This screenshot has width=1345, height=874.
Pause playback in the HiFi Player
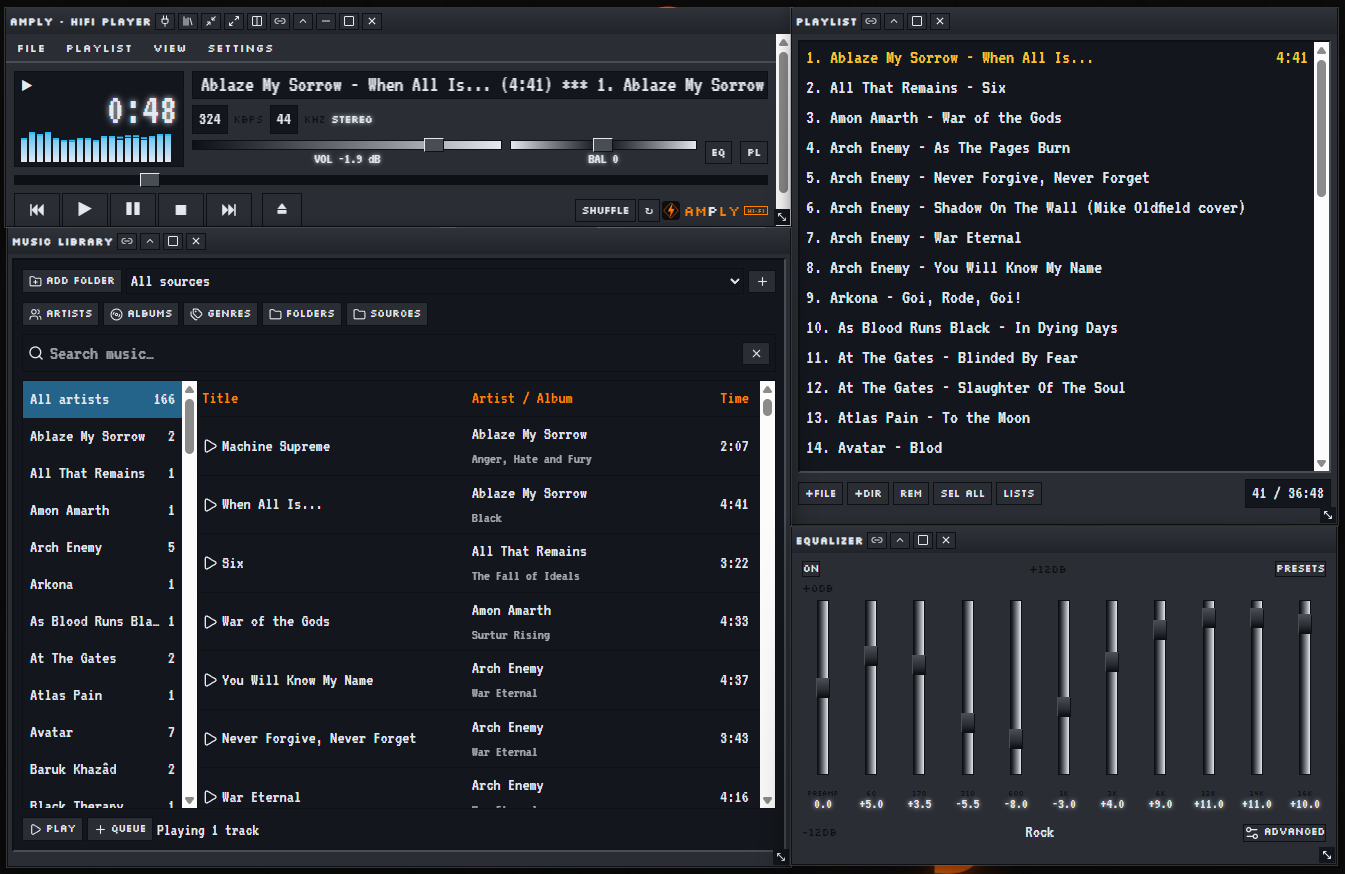point(133,210)
